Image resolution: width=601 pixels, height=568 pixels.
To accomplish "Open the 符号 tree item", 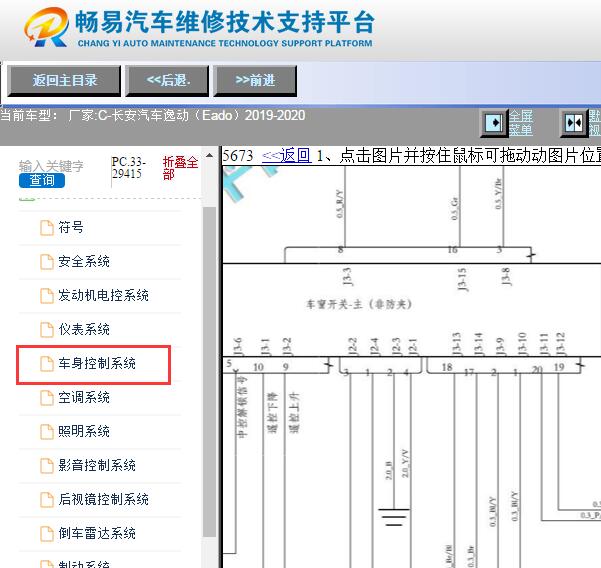I will click(71, 228).
